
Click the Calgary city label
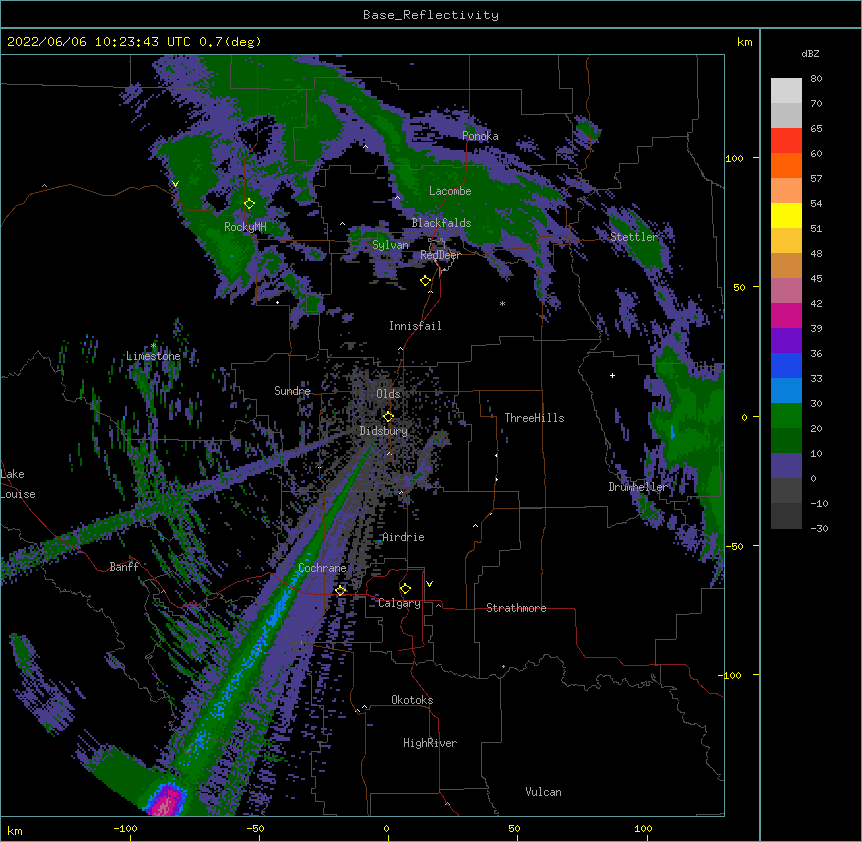(x=399, y=603)
